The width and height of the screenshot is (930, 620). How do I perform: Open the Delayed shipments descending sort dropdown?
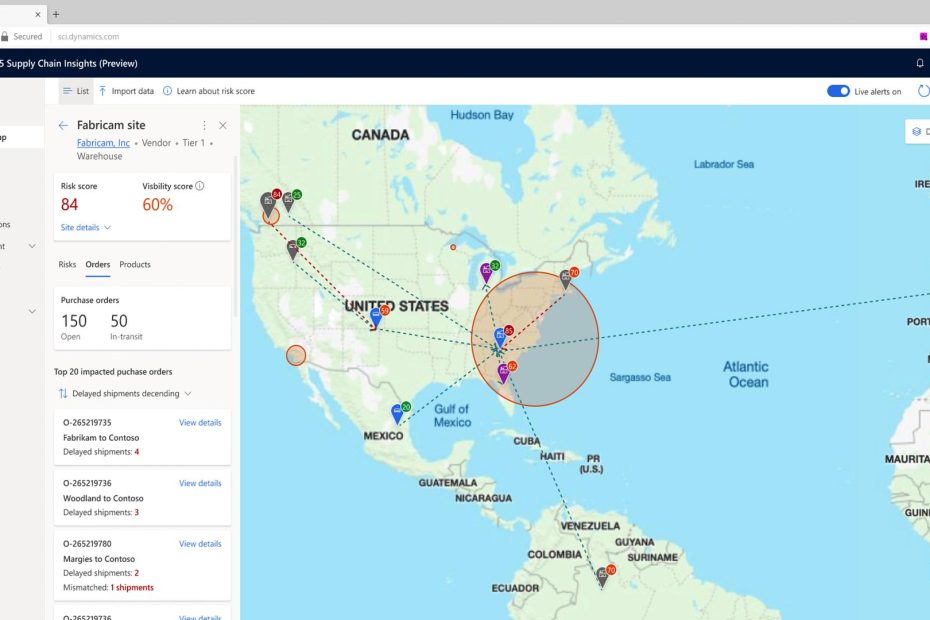(x=124, y=394)
